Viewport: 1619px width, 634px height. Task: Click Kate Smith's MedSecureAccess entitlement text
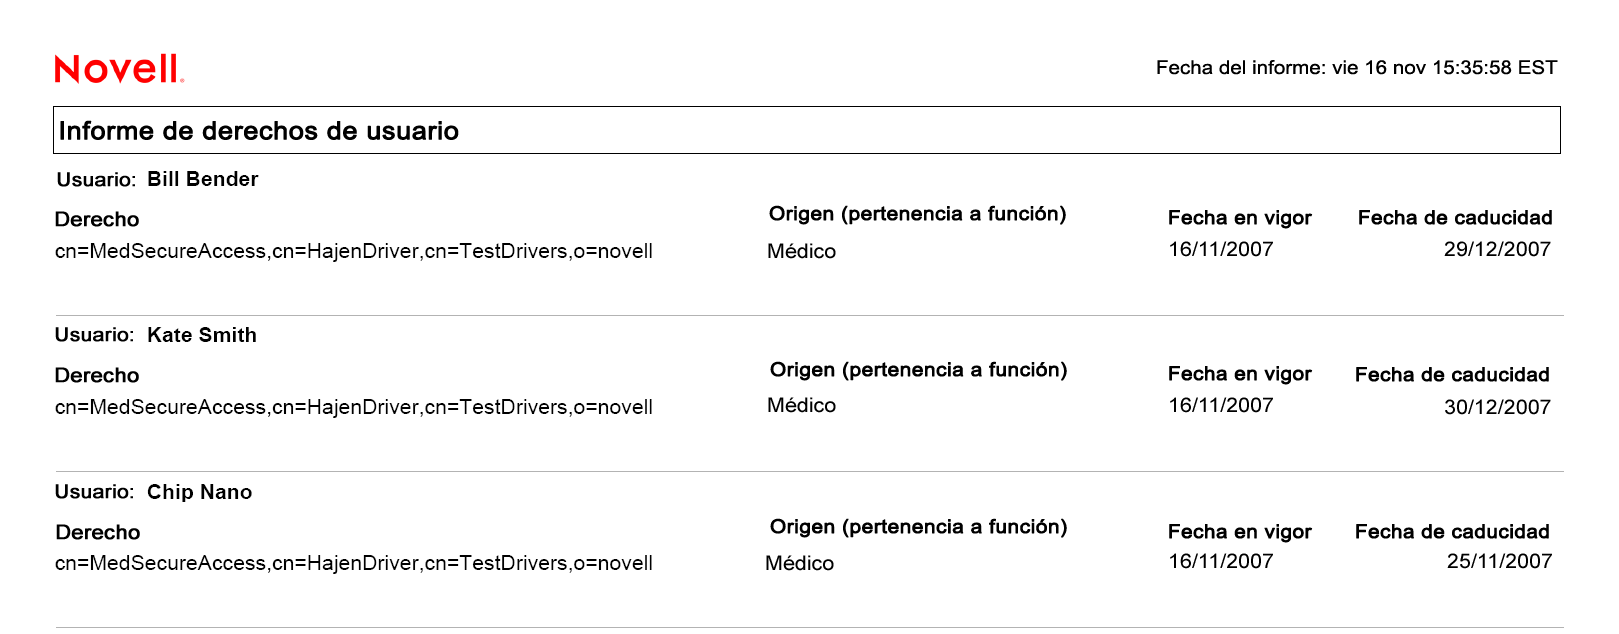[353, 408]
